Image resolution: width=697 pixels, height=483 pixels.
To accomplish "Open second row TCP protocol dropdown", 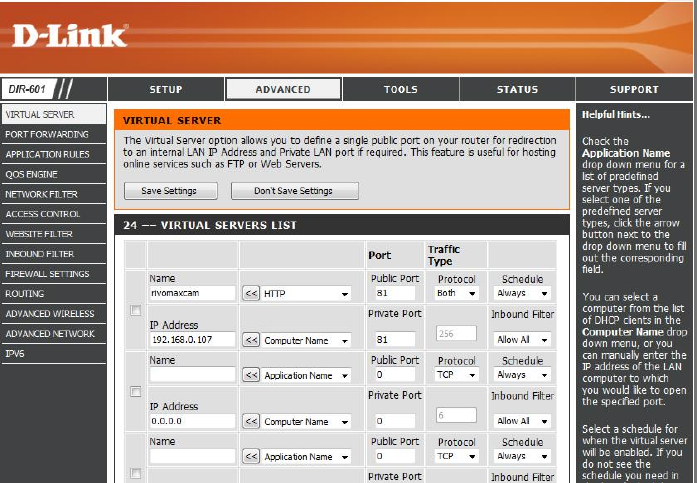I will [x=456, y=375].
